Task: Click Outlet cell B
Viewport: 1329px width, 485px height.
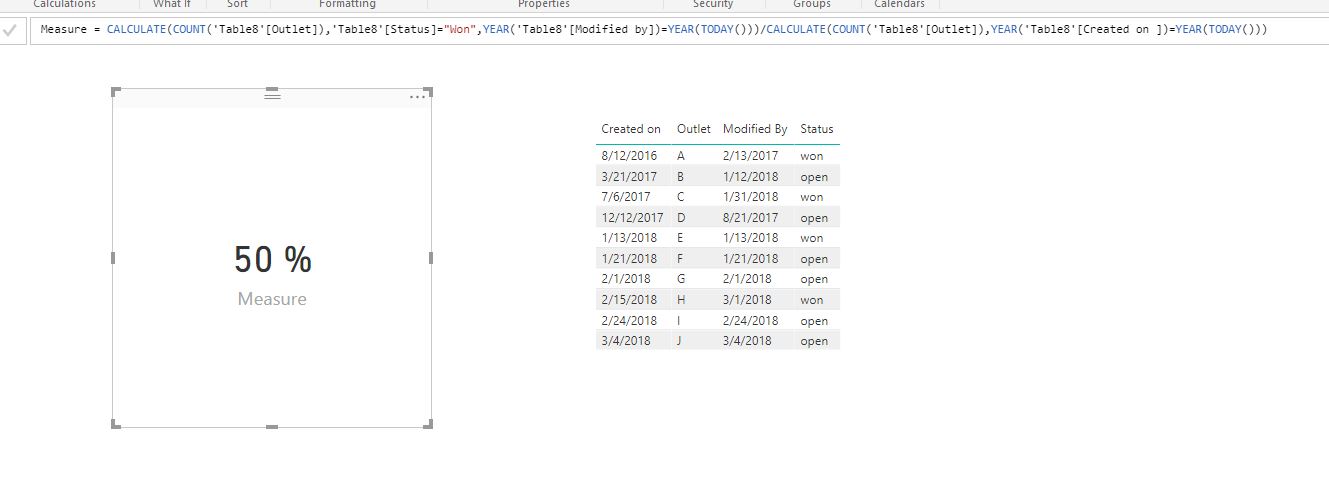Action: (681, 177)
